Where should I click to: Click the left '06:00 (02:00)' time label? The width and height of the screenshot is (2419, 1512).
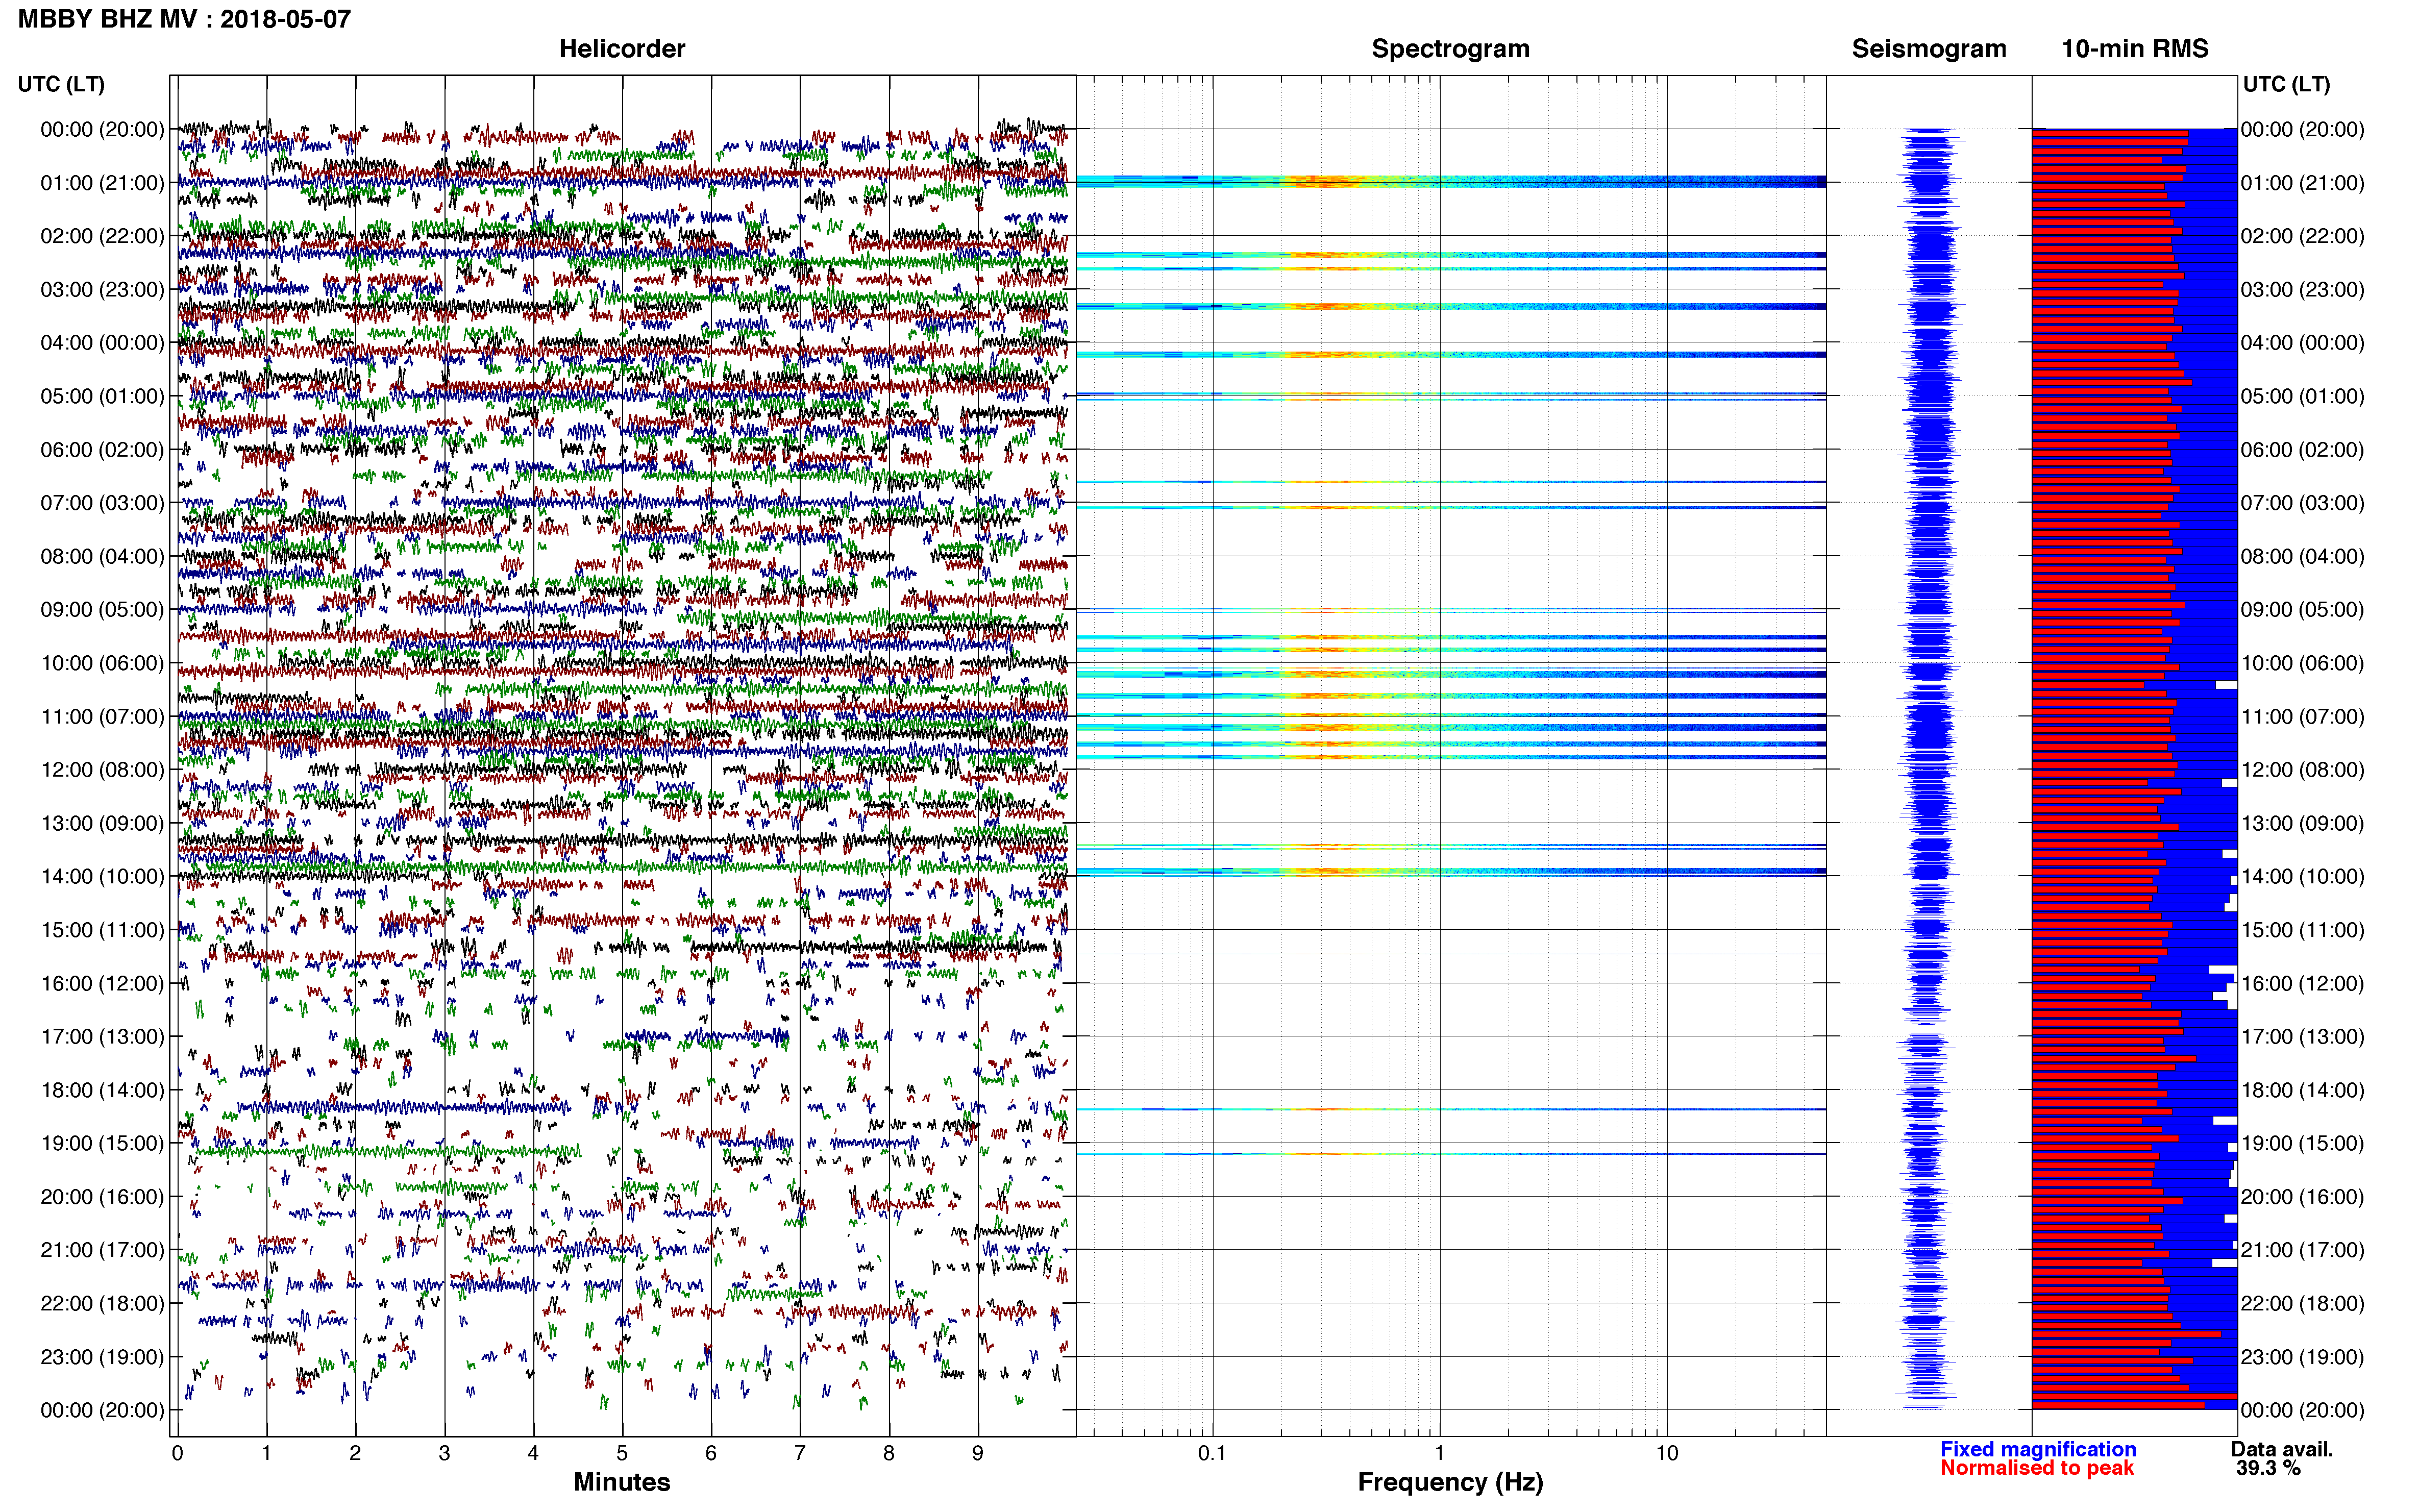[102, 450]
